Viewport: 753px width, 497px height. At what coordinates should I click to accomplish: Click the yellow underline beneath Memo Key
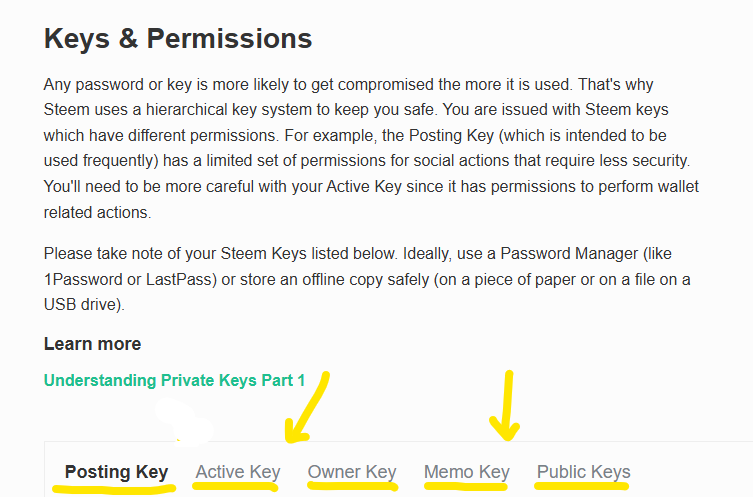(467, 487)
